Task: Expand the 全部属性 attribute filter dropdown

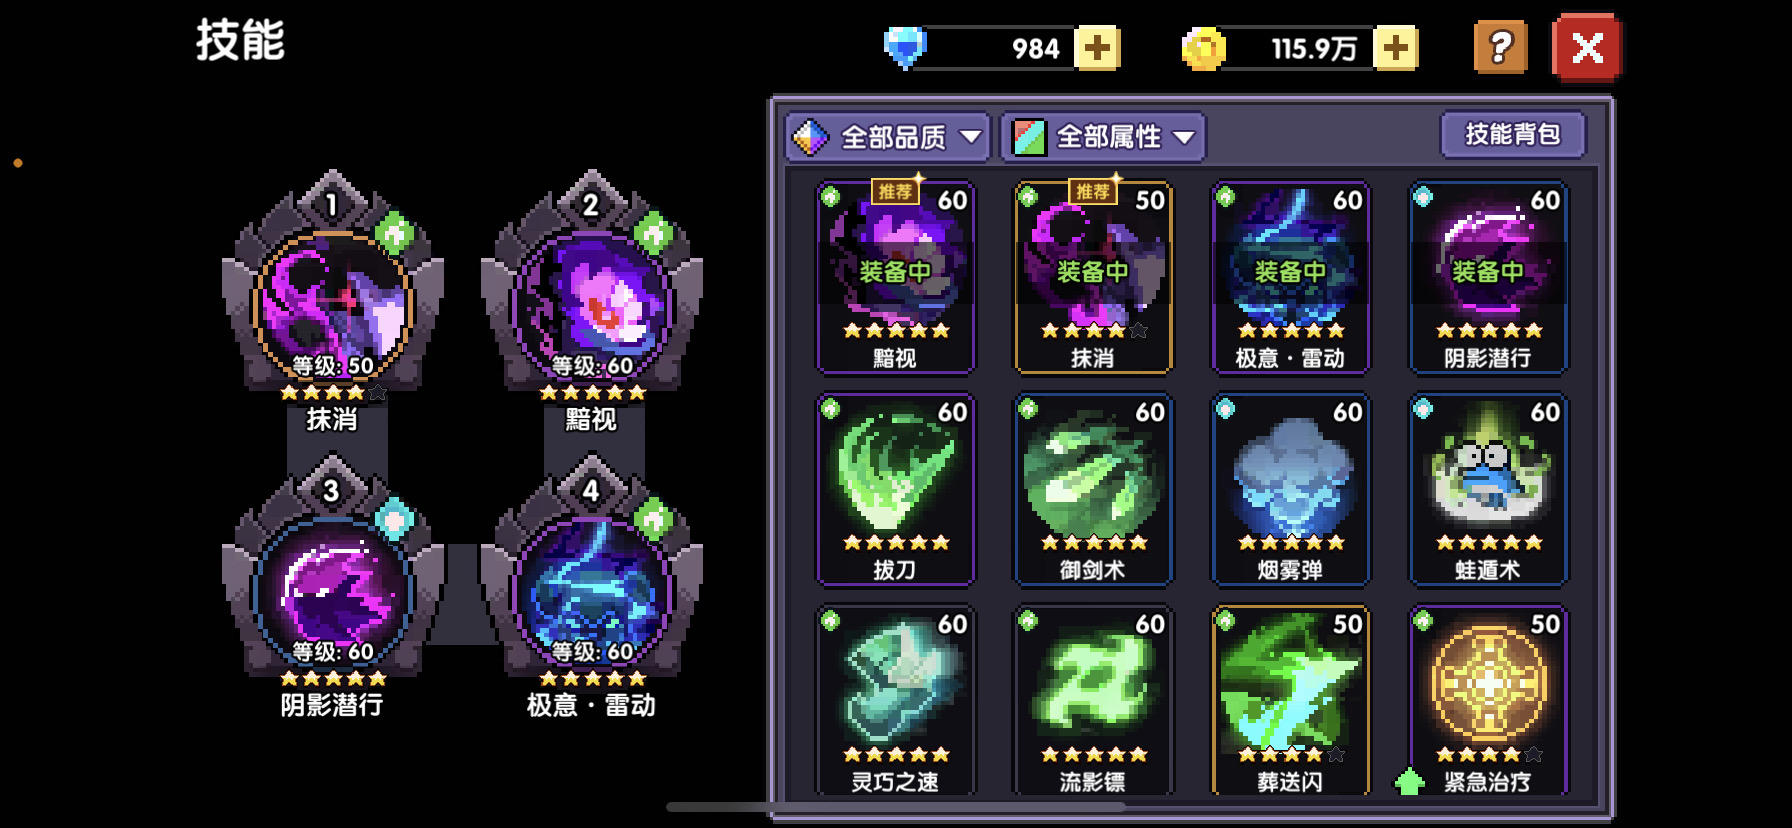Action: click(x=1103, y=137)
